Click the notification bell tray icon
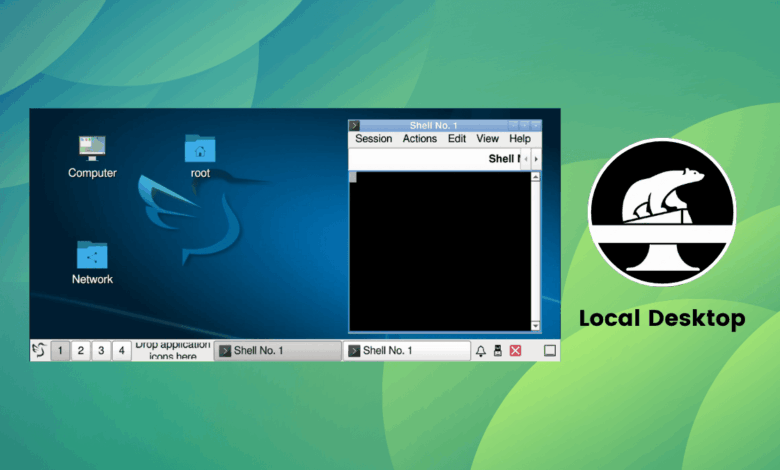780x470 pixels. pyautogui.click(x=481, y=351)
